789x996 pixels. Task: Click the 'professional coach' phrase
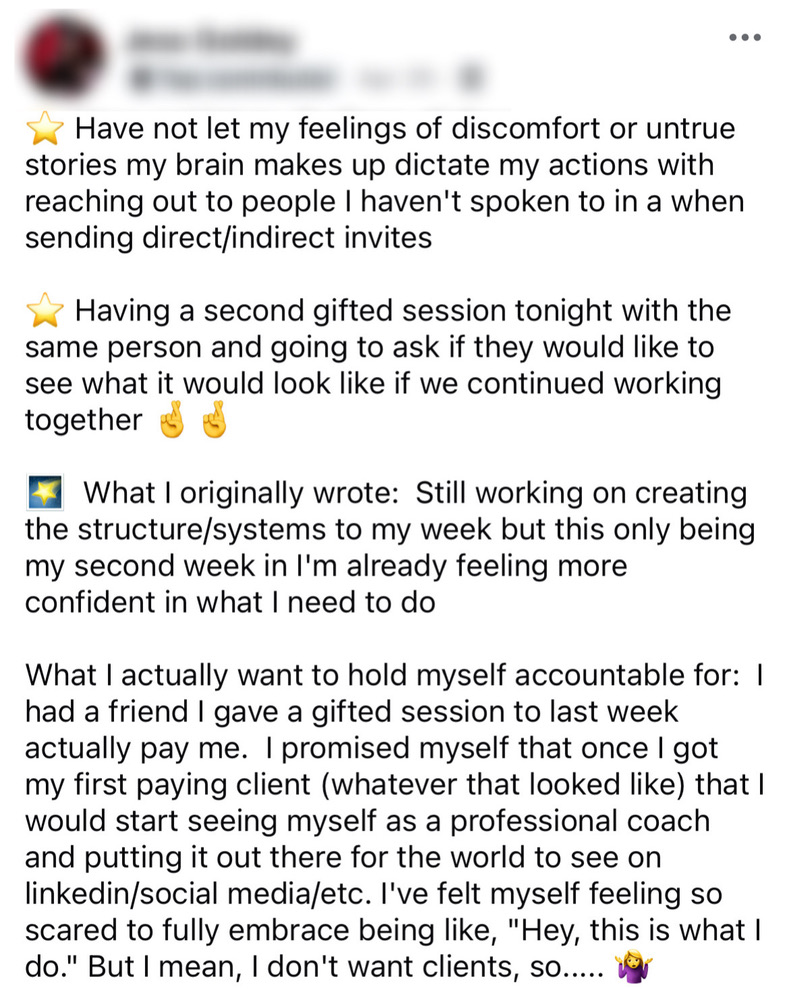tap(580, 821)
